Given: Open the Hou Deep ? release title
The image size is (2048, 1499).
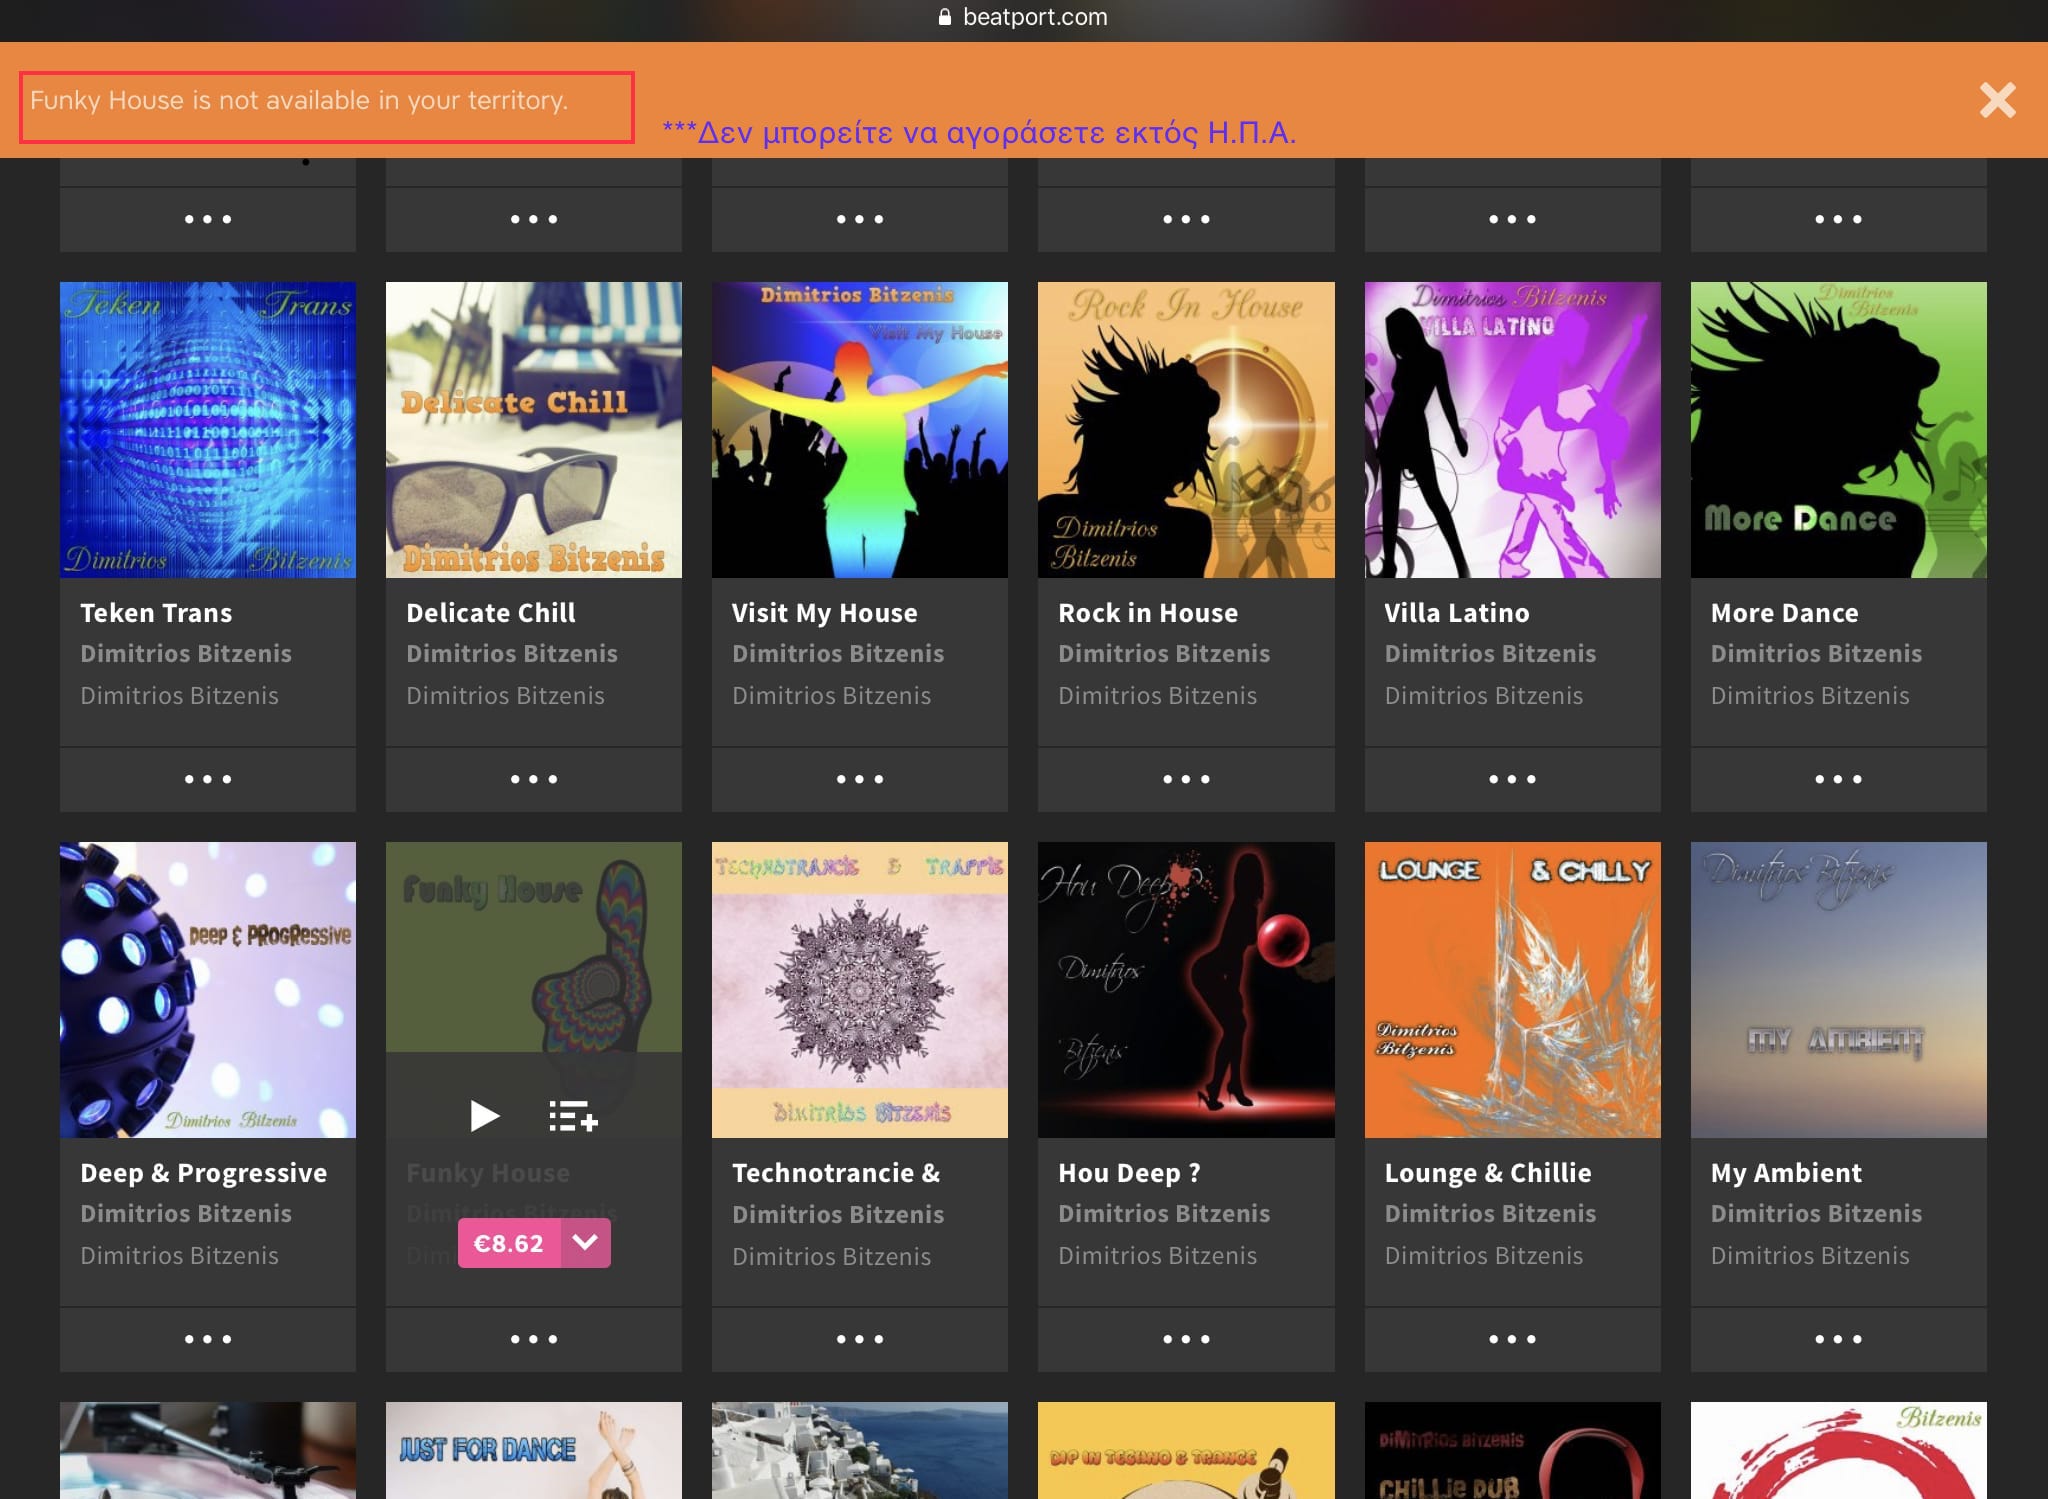Looking at the screenshot, I should coord(1129,1173).
